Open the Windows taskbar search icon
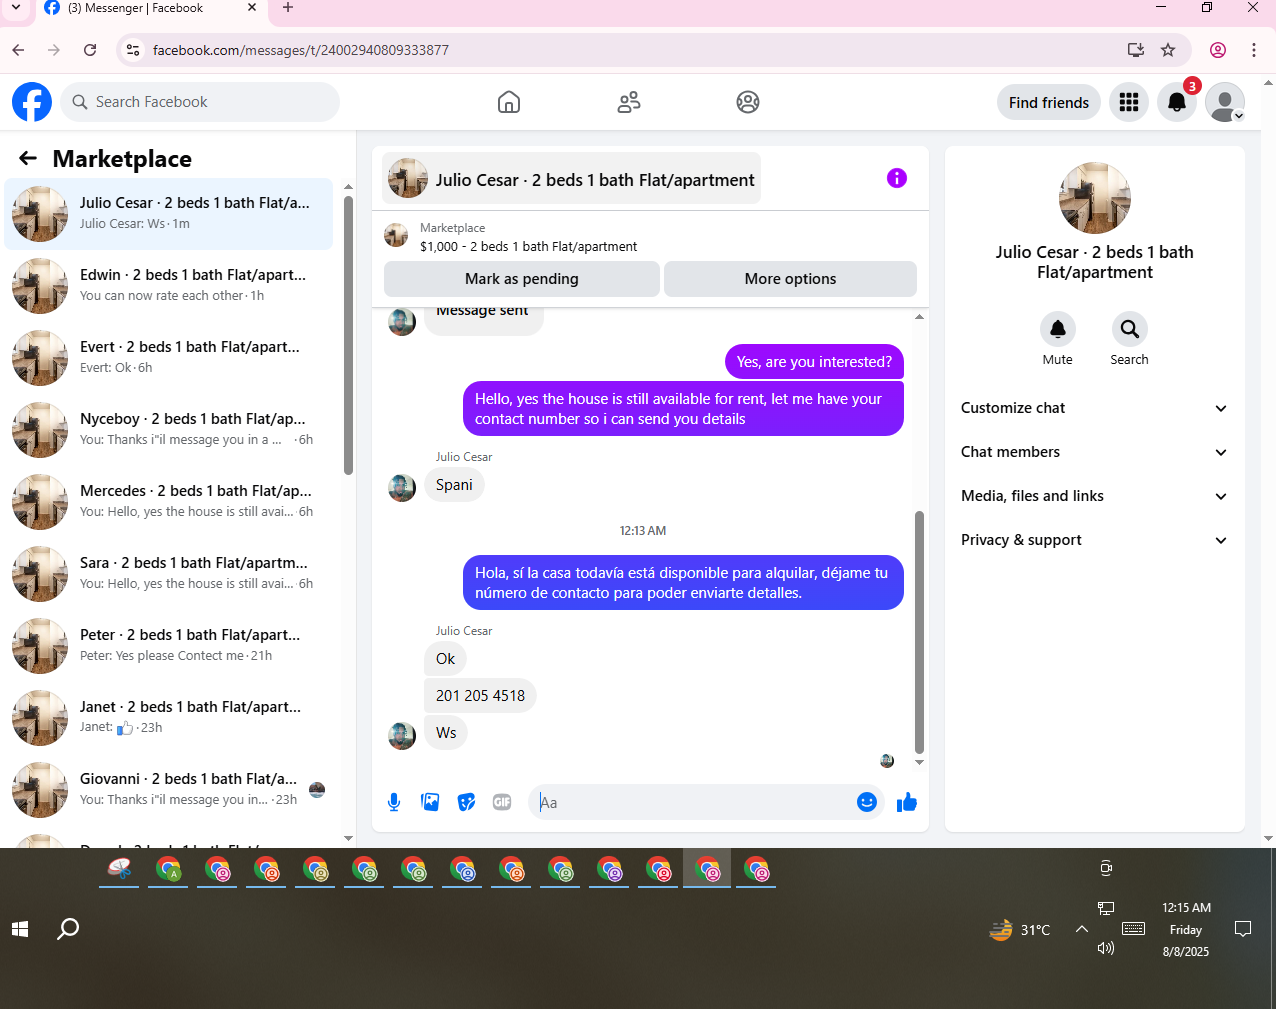The height and width of the screenshot is (1009, 1276). point(68,929)
